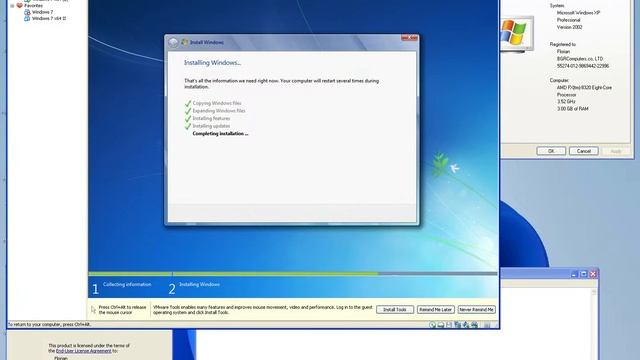Click the Installing updates text

pos(211,126)
